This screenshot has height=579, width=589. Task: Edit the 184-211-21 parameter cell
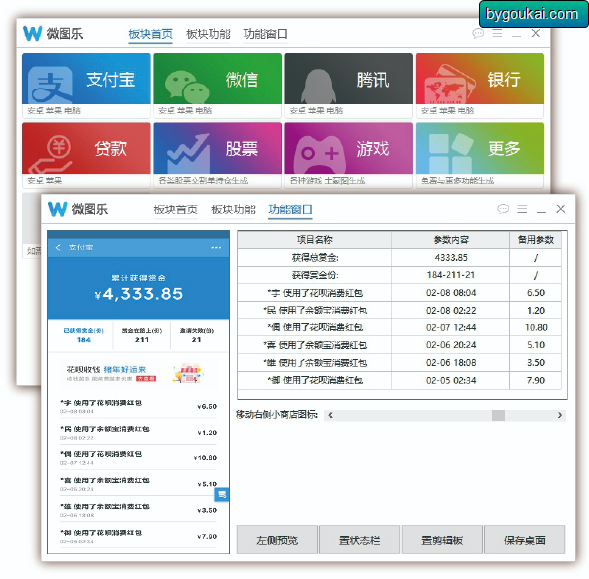pos(451,275)
